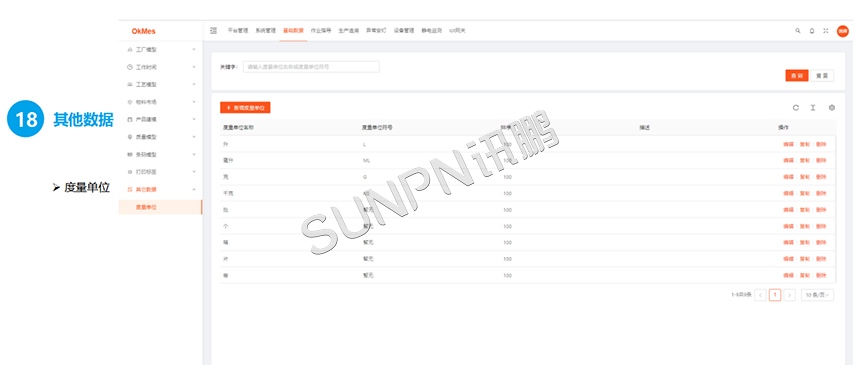This screenshot has width=860, height=365.
Task: Switch to 设备管理 top tab
Action: coord(404,31)
